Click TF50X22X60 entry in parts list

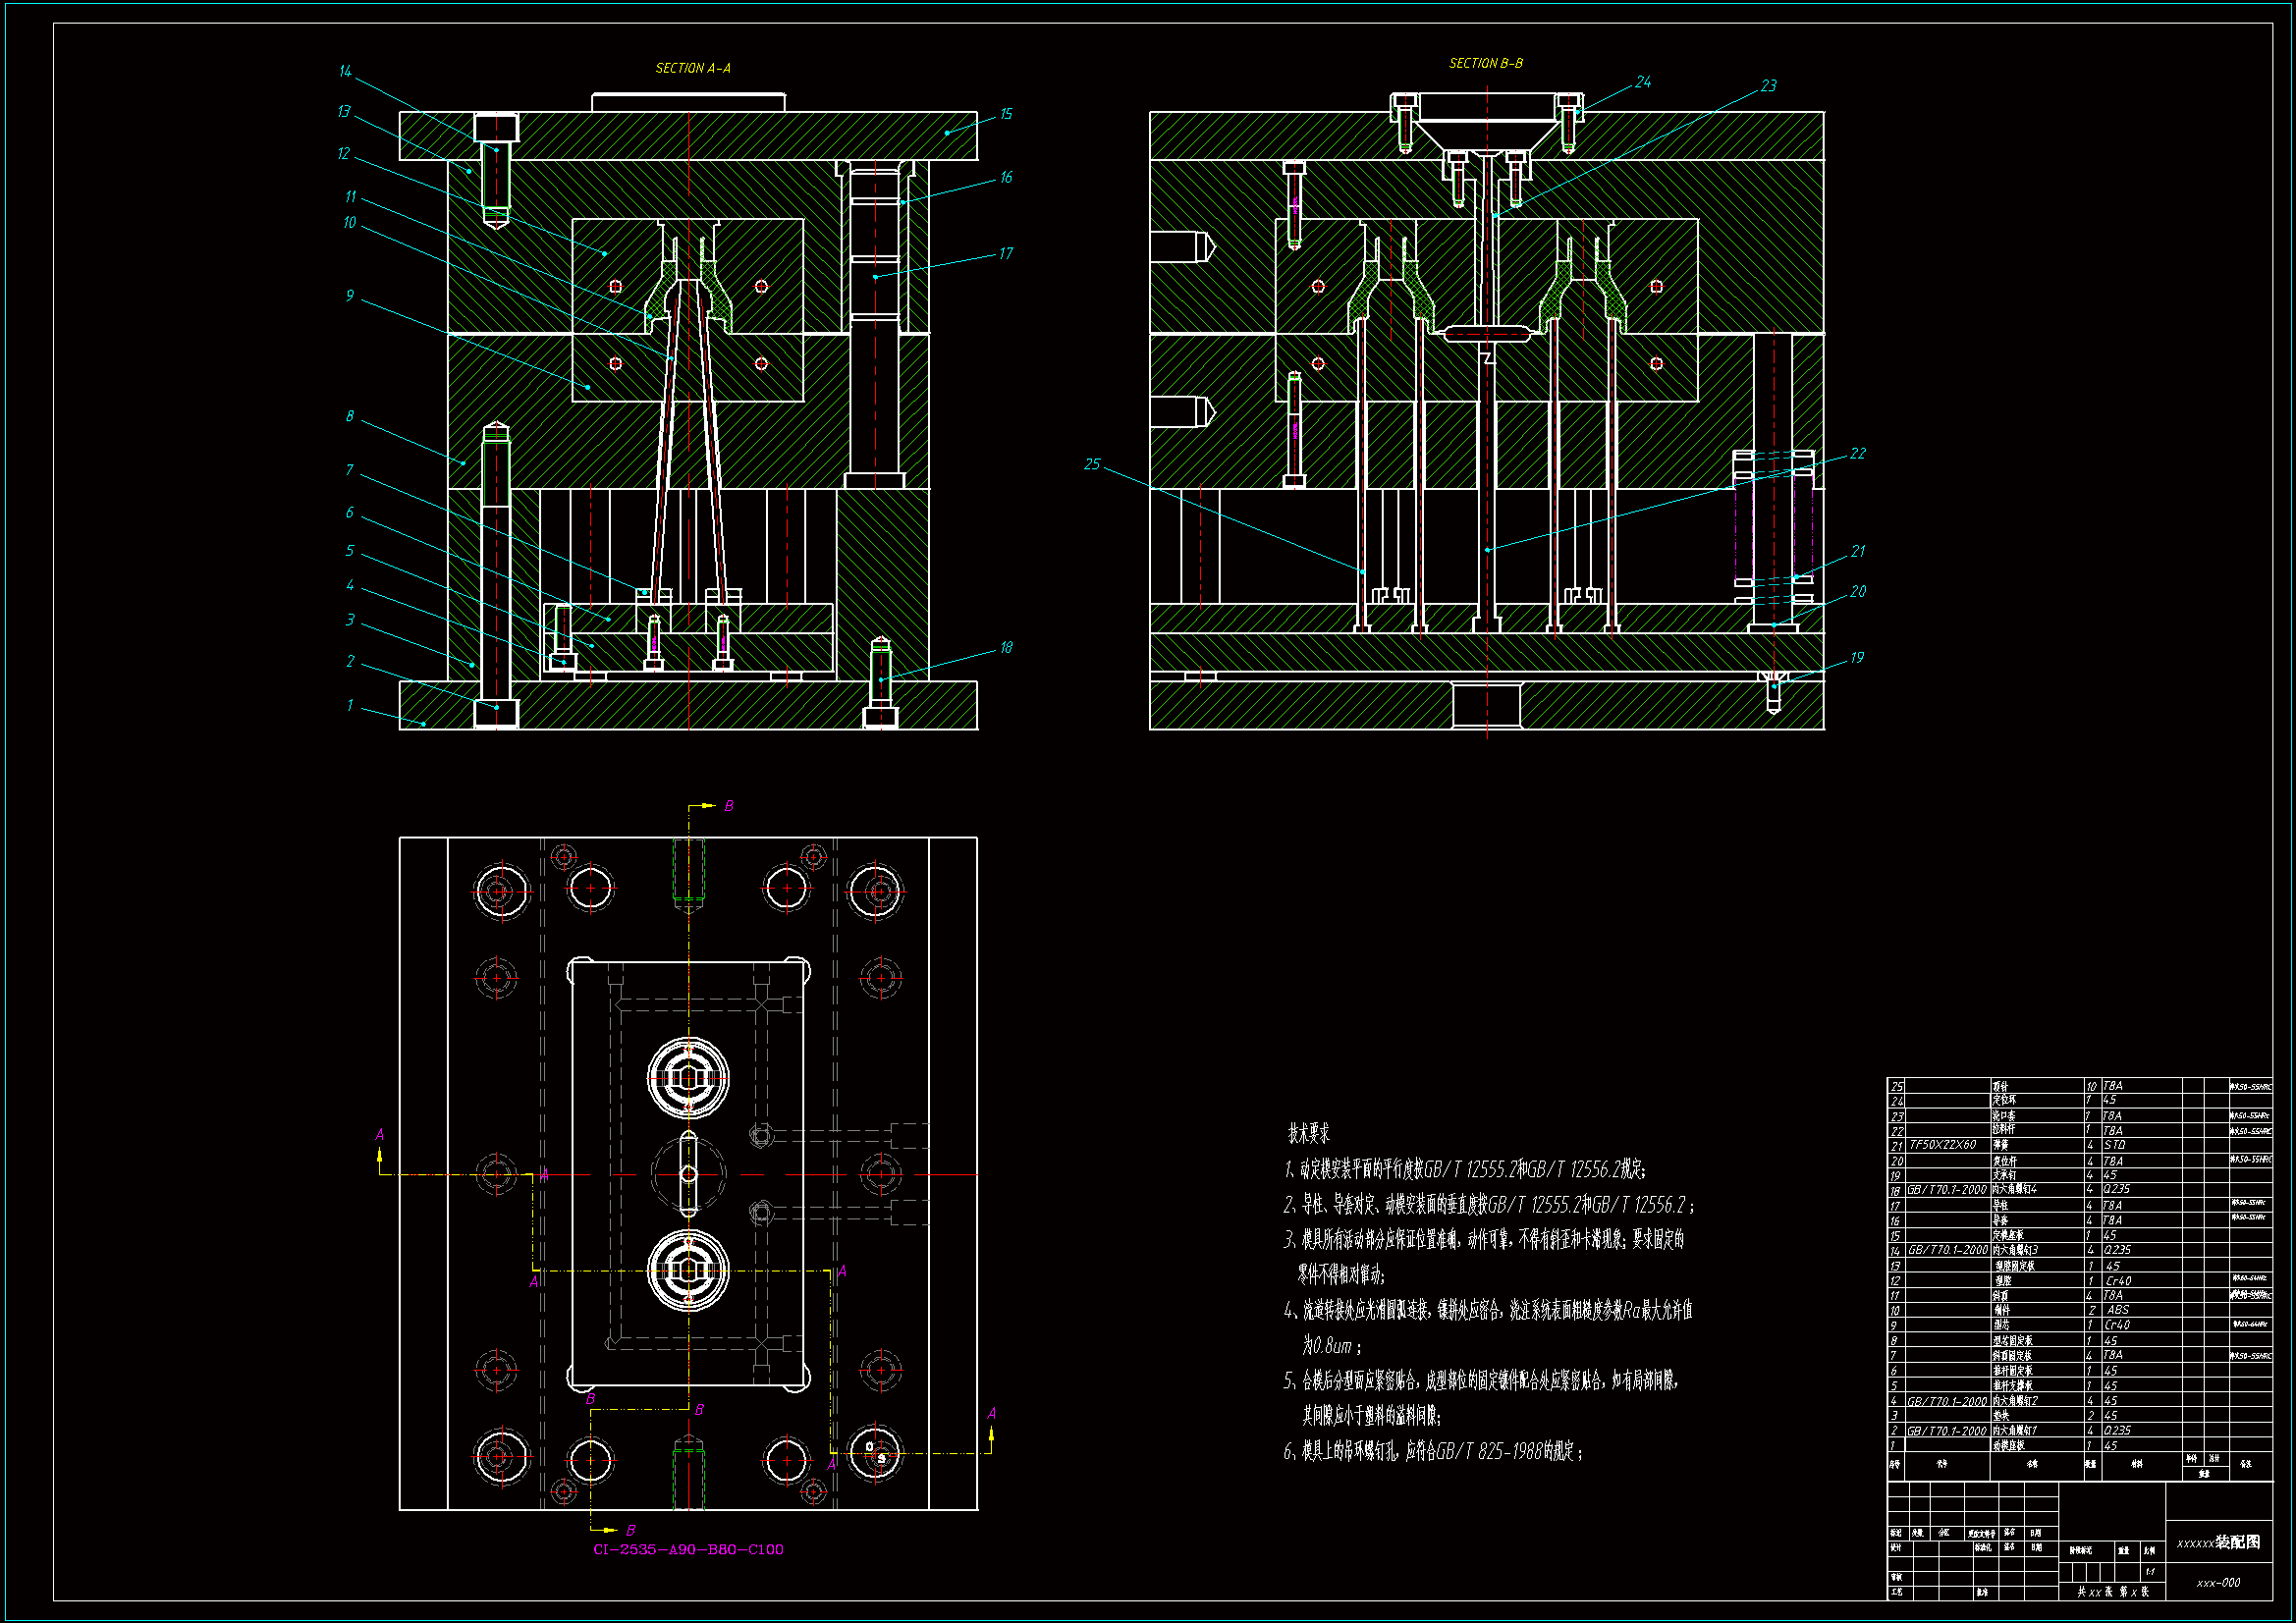point(1942,1145)
